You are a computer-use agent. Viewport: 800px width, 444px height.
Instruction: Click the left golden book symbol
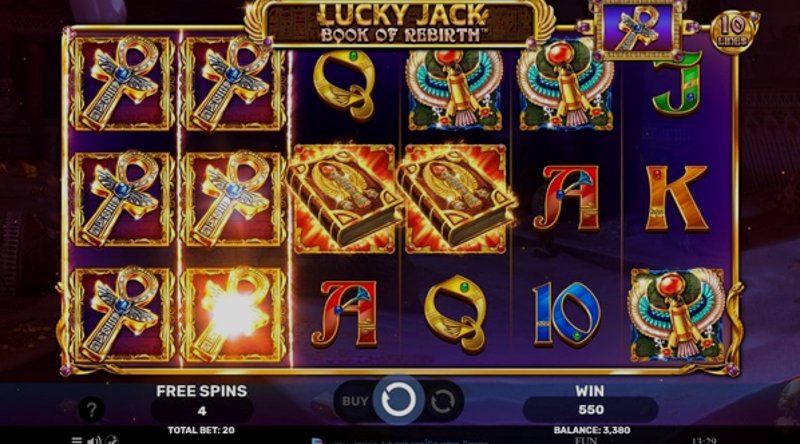coord(343,198)
